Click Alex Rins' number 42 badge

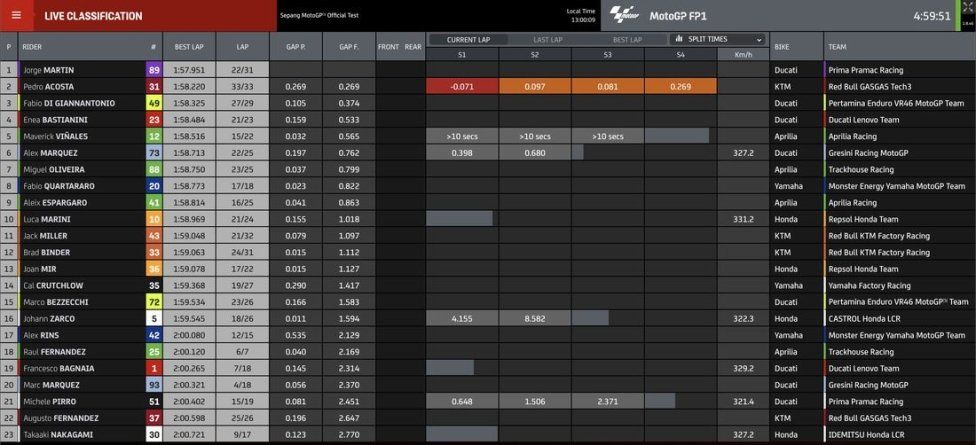[x=154, y=335]
